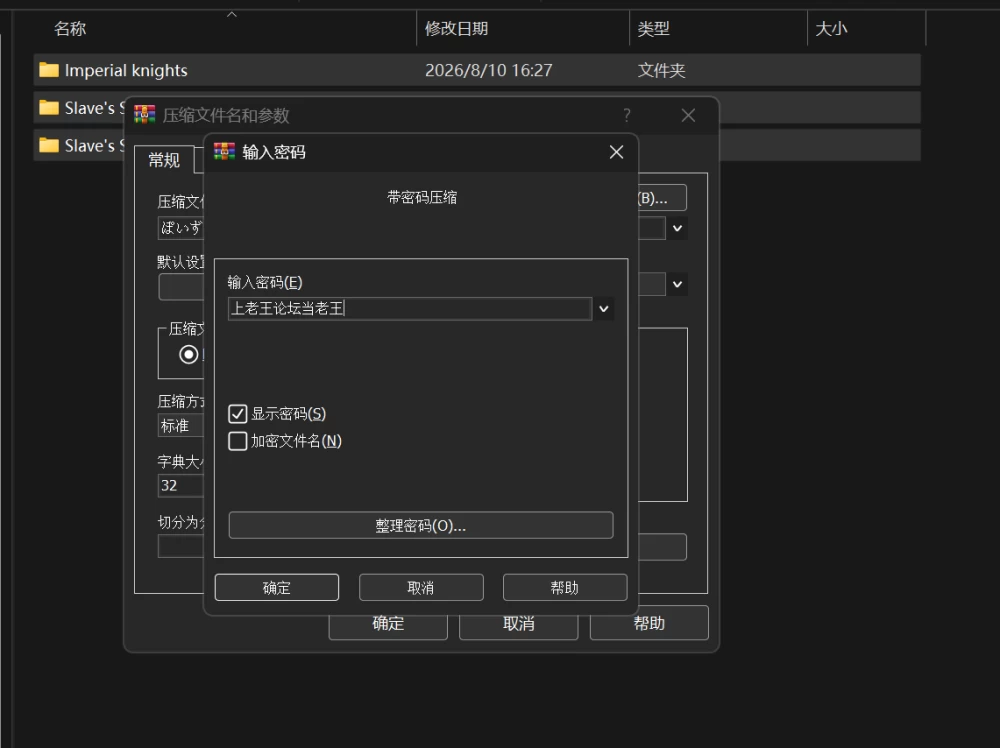The width and height of the screenshot is (1000, 748).
Task: Open dictionary size field showing 32
Action: (181, 485)
